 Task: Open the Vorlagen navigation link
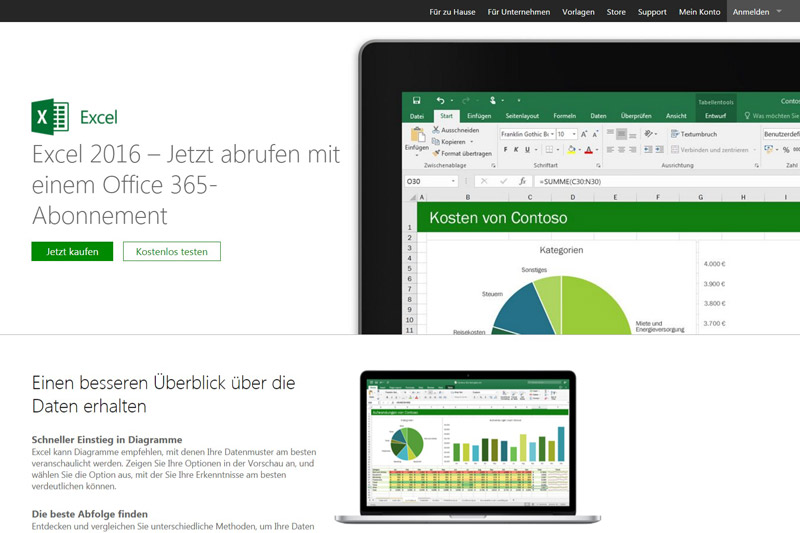point(578,12)
